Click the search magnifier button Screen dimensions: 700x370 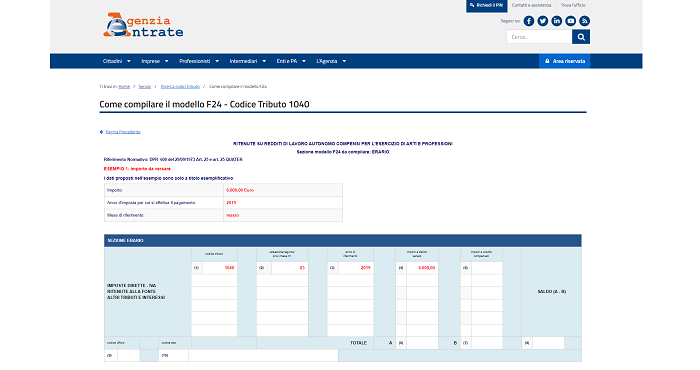click(x=581, y=37)
